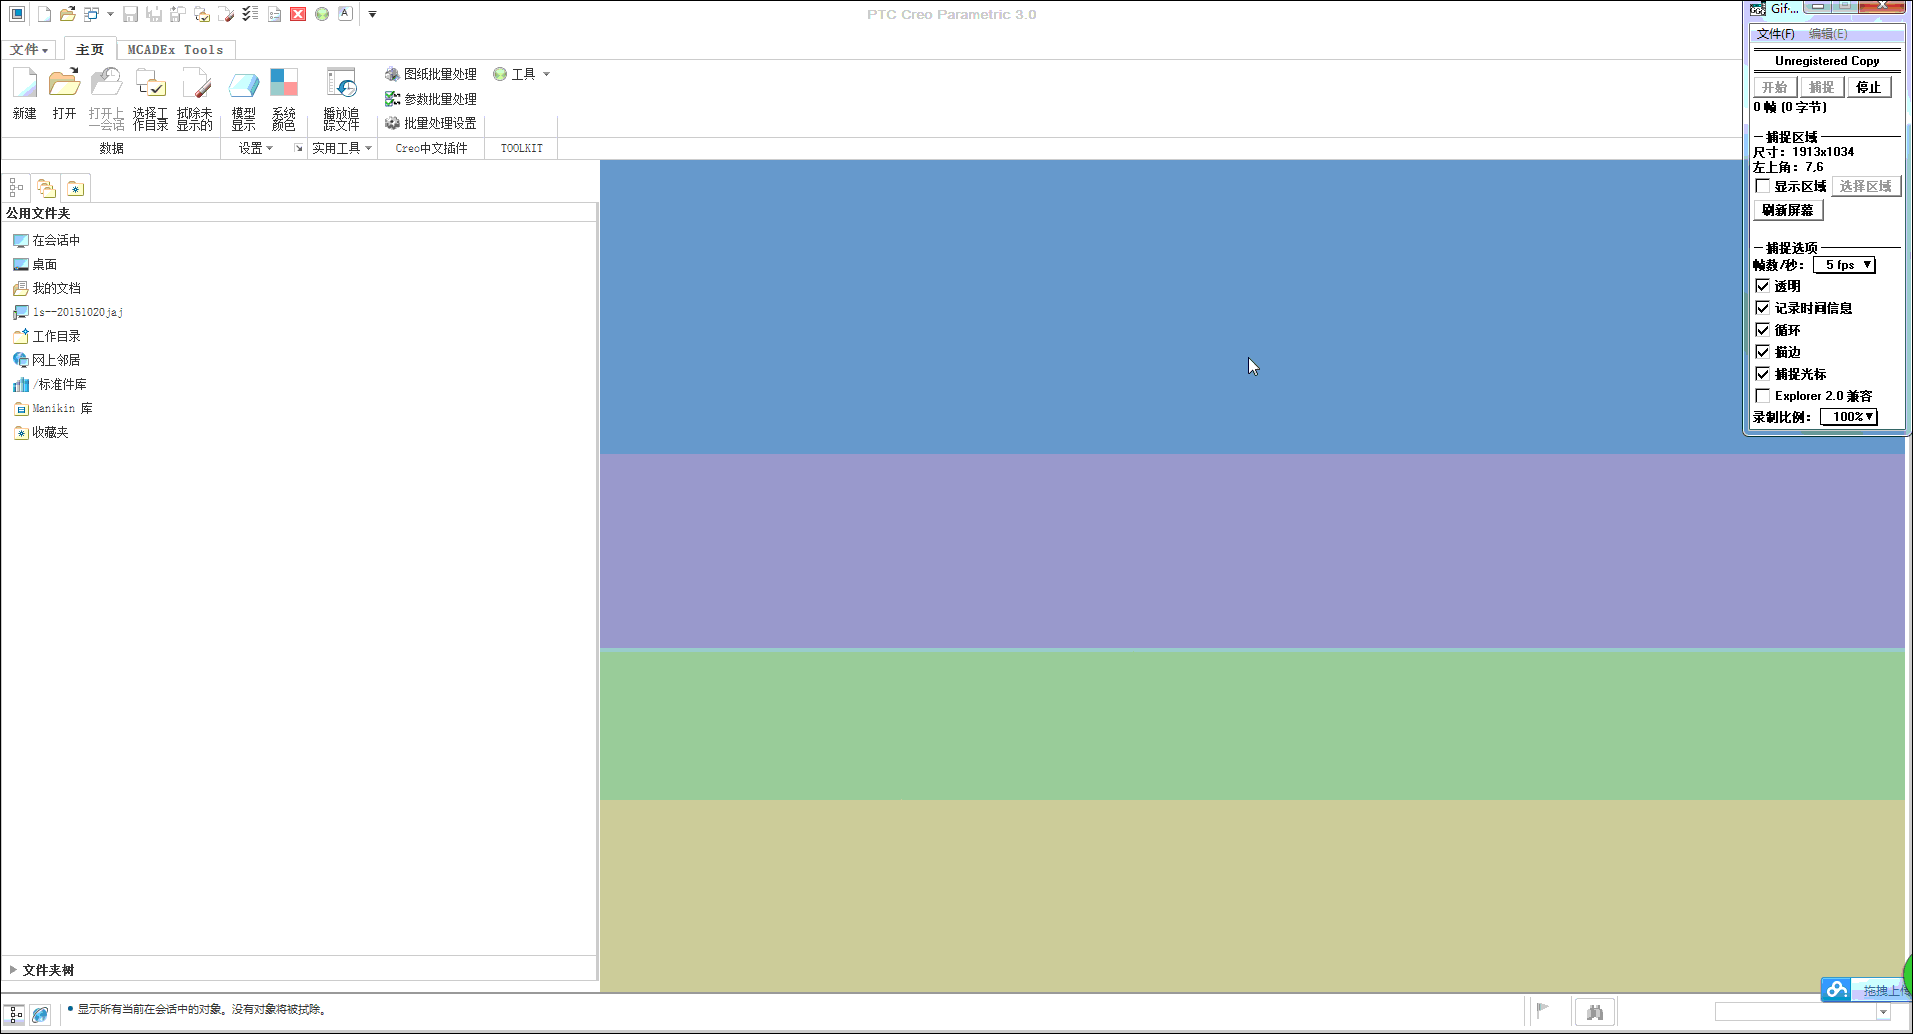Click quick access green circle icon

pos(322,14)
